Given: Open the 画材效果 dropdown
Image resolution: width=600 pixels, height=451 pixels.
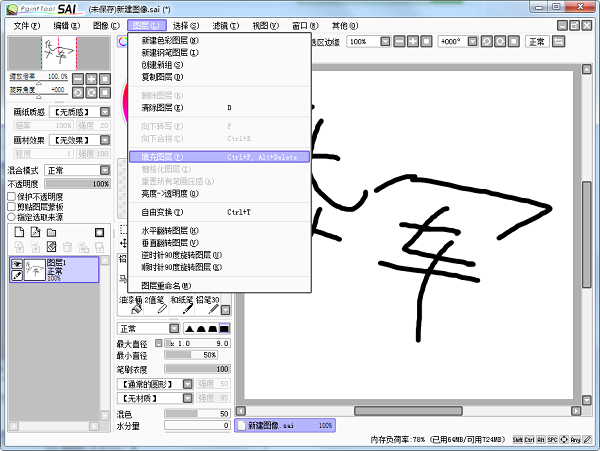Looking at the screenshot, I should pos(105,140).
